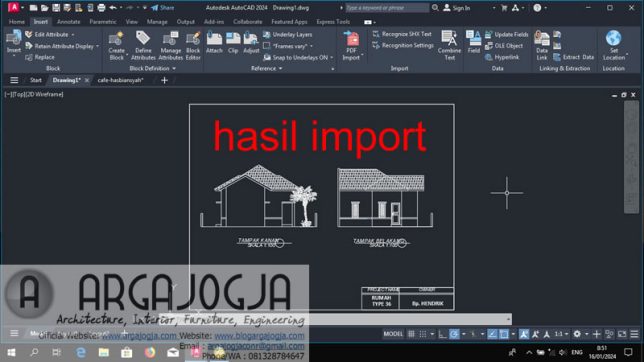Open the cafe-hasbiansyah drawing tab
Image resolution: width=644 pixels, height=362 pixels.
[120, 80]
